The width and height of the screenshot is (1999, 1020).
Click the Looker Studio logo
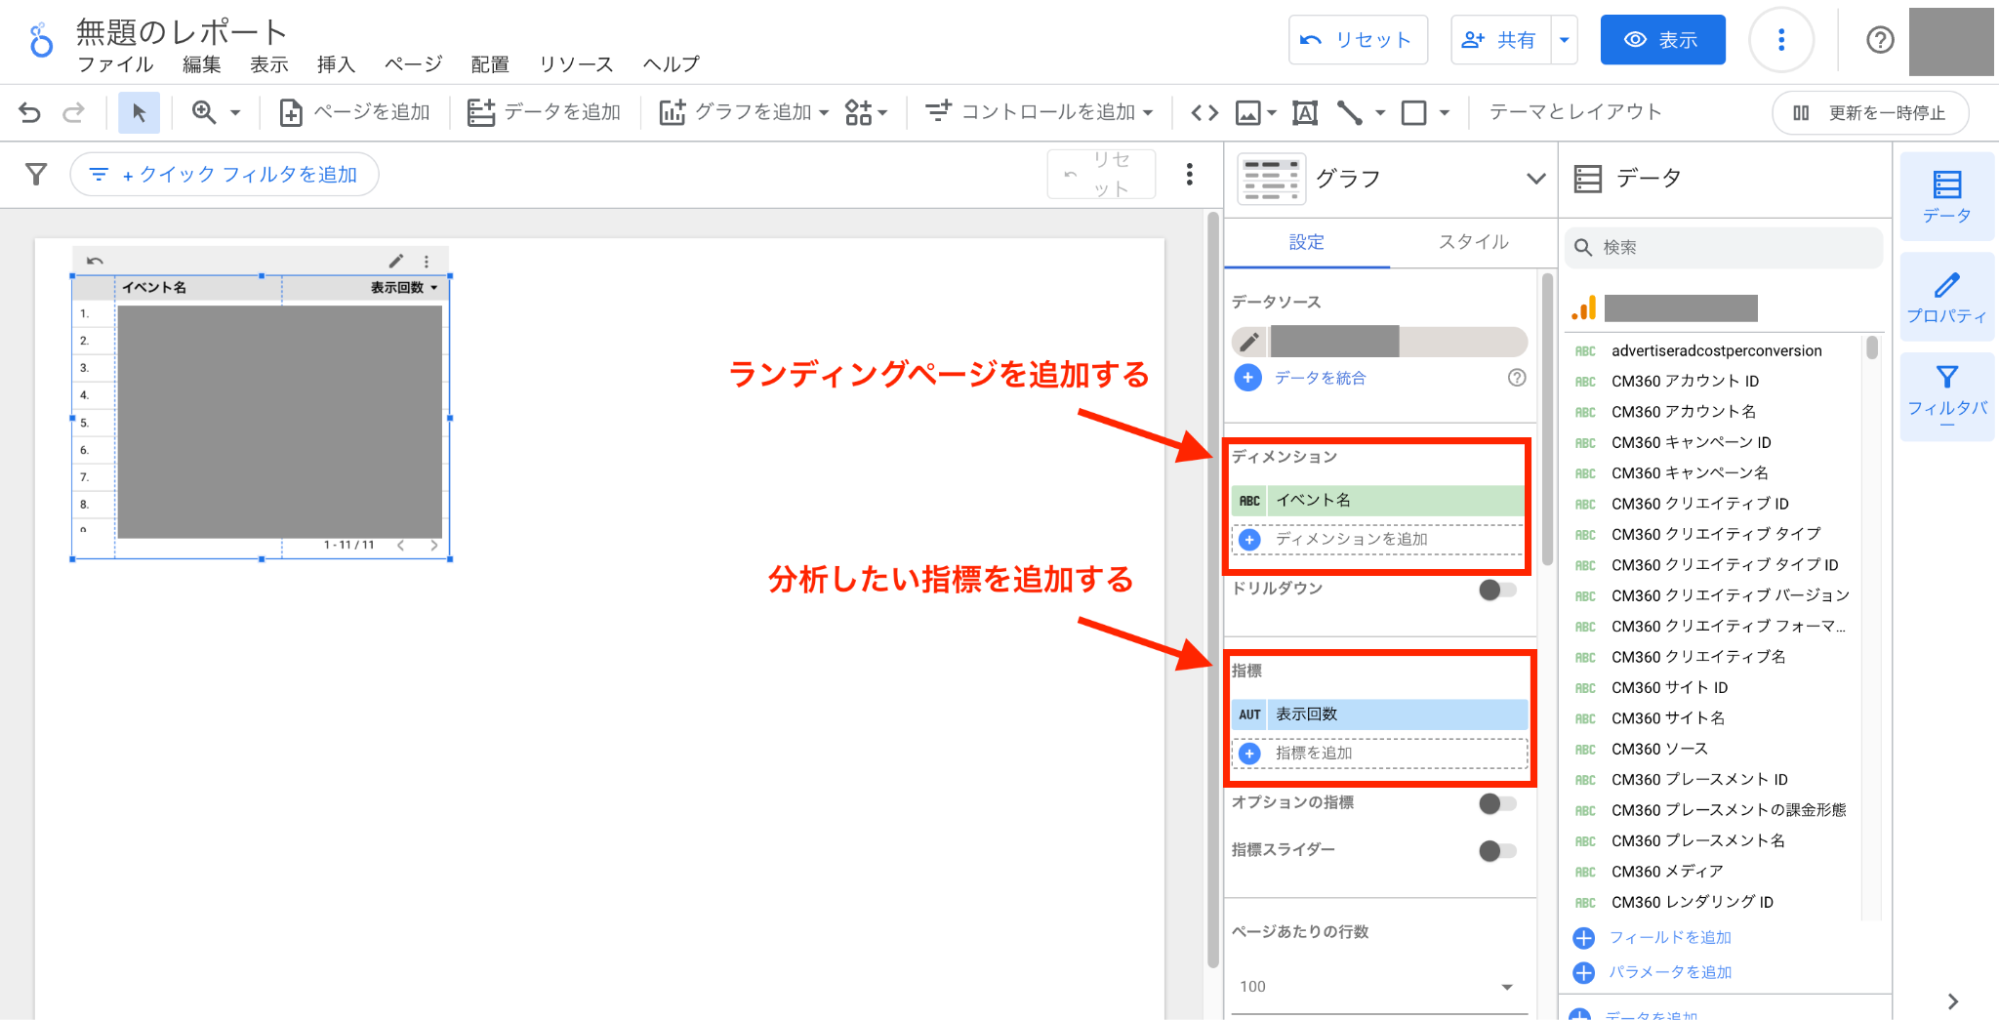coord(40,41)
